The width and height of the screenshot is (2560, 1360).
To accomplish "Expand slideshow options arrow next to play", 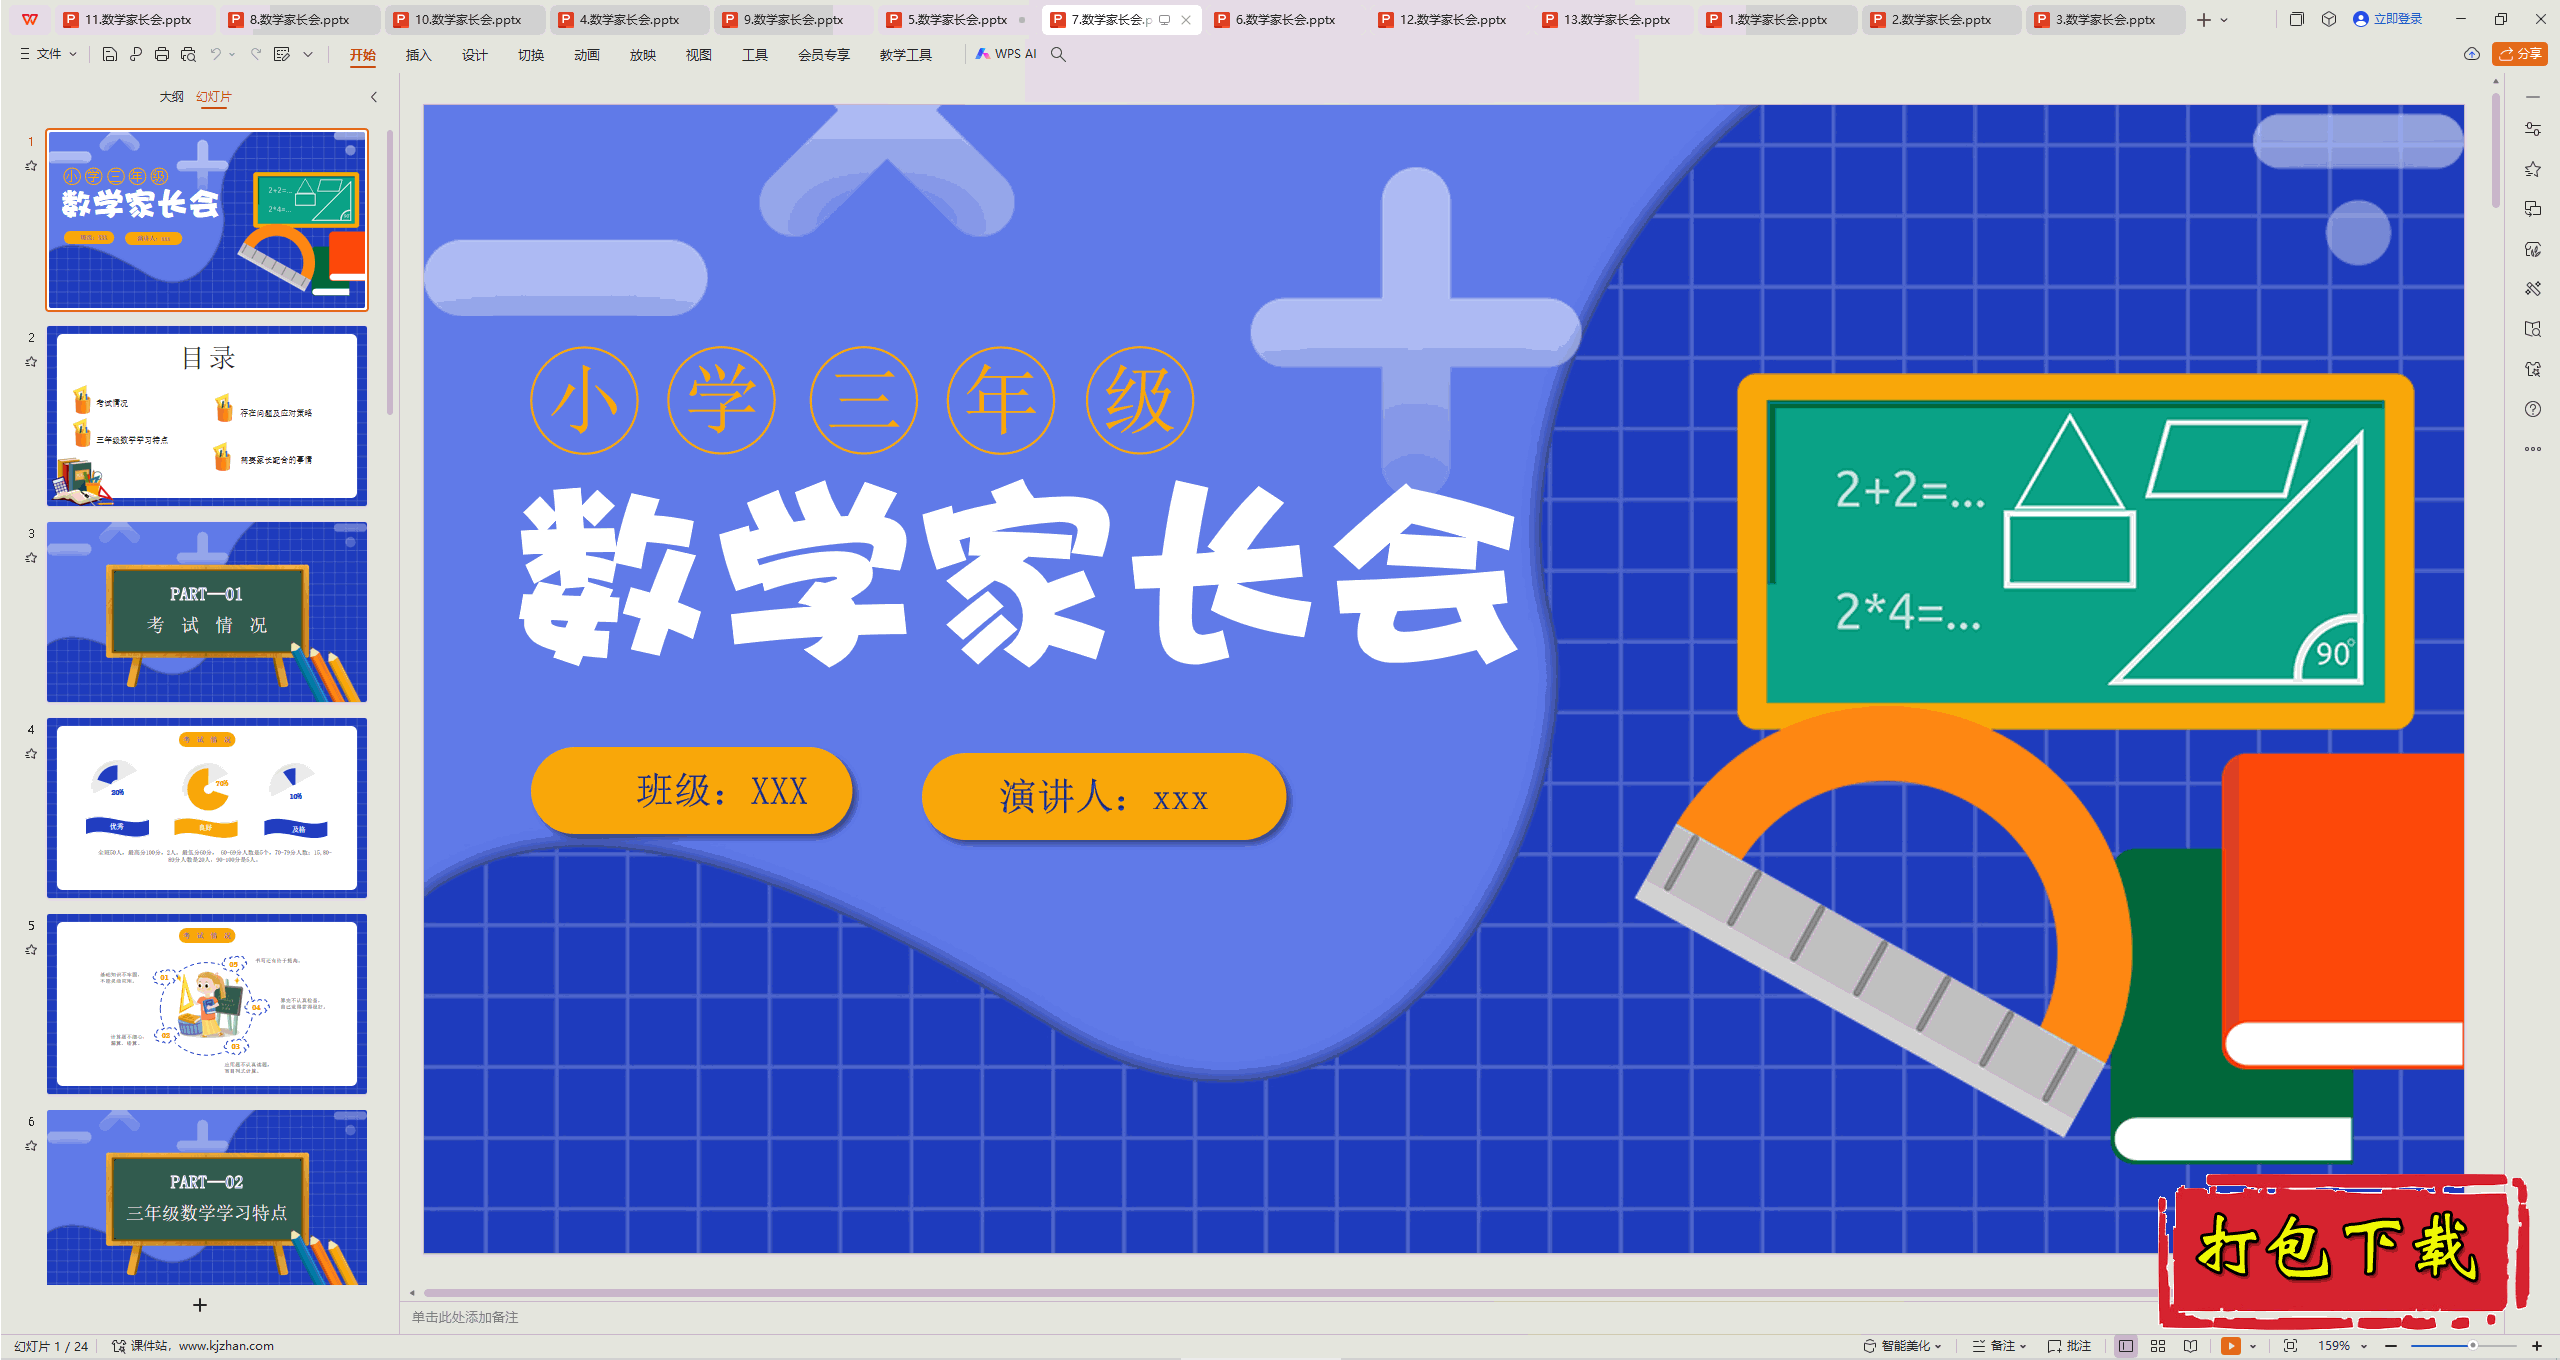I will point(2252,1346).
